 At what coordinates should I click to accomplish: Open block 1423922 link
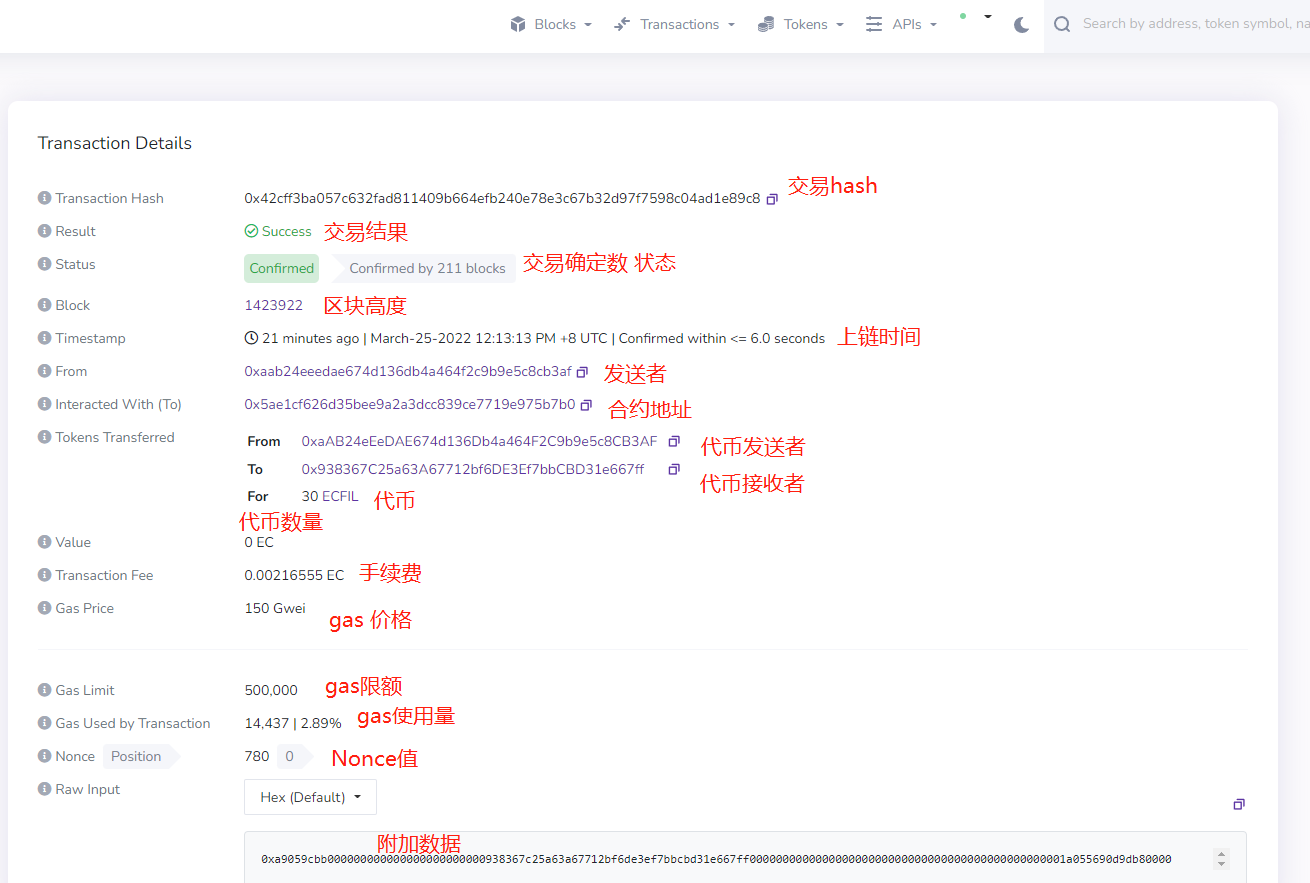click(273, 305)
